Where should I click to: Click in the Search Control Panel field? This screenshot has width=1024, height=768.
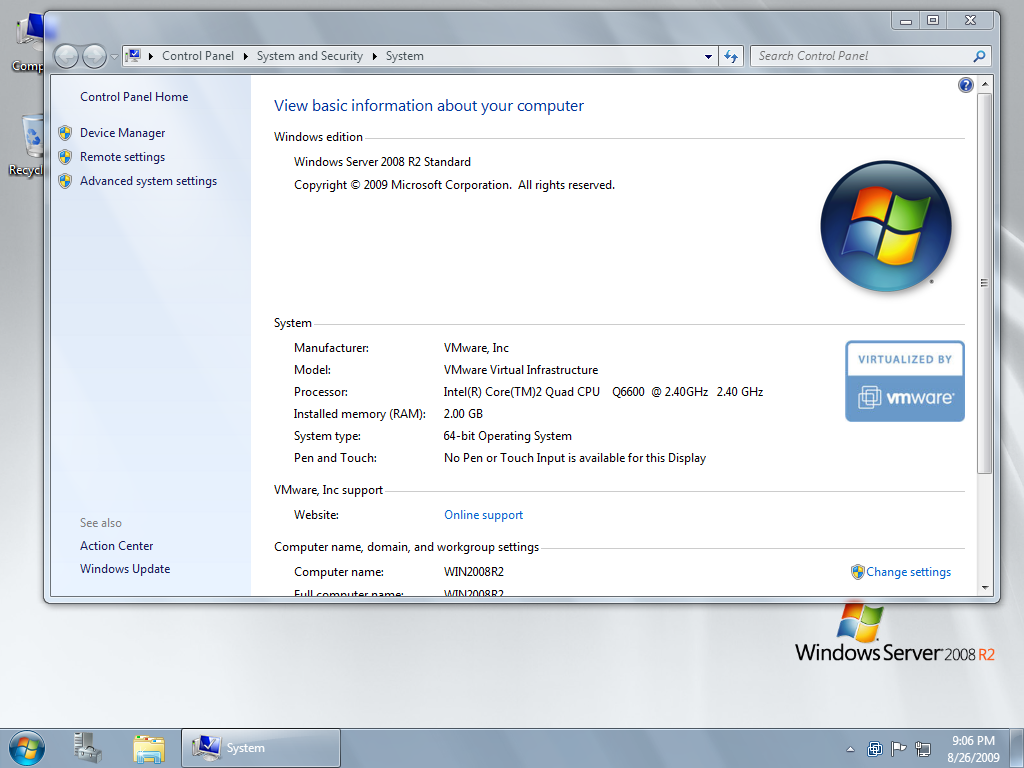(860, 56)
